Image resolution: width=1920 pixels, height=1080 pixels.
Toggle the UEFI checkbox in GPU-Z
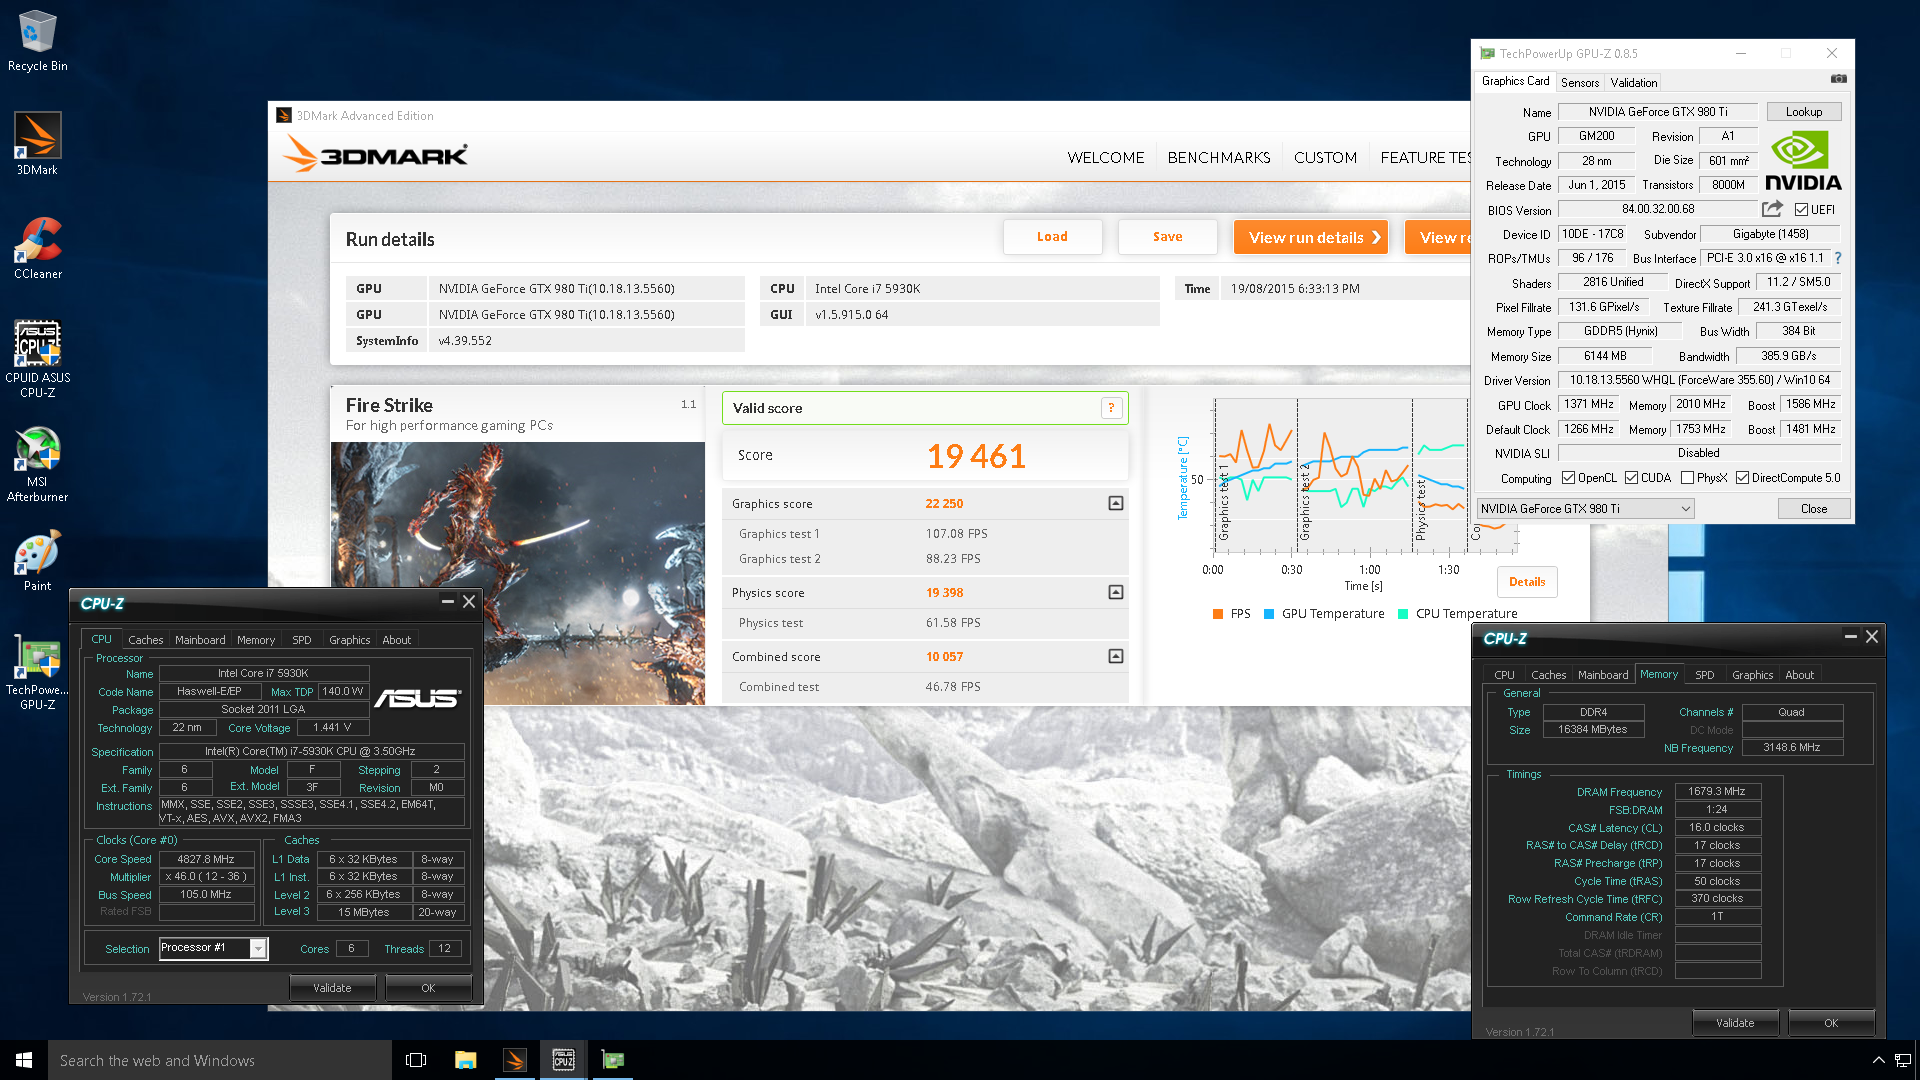pos(1801,210)
